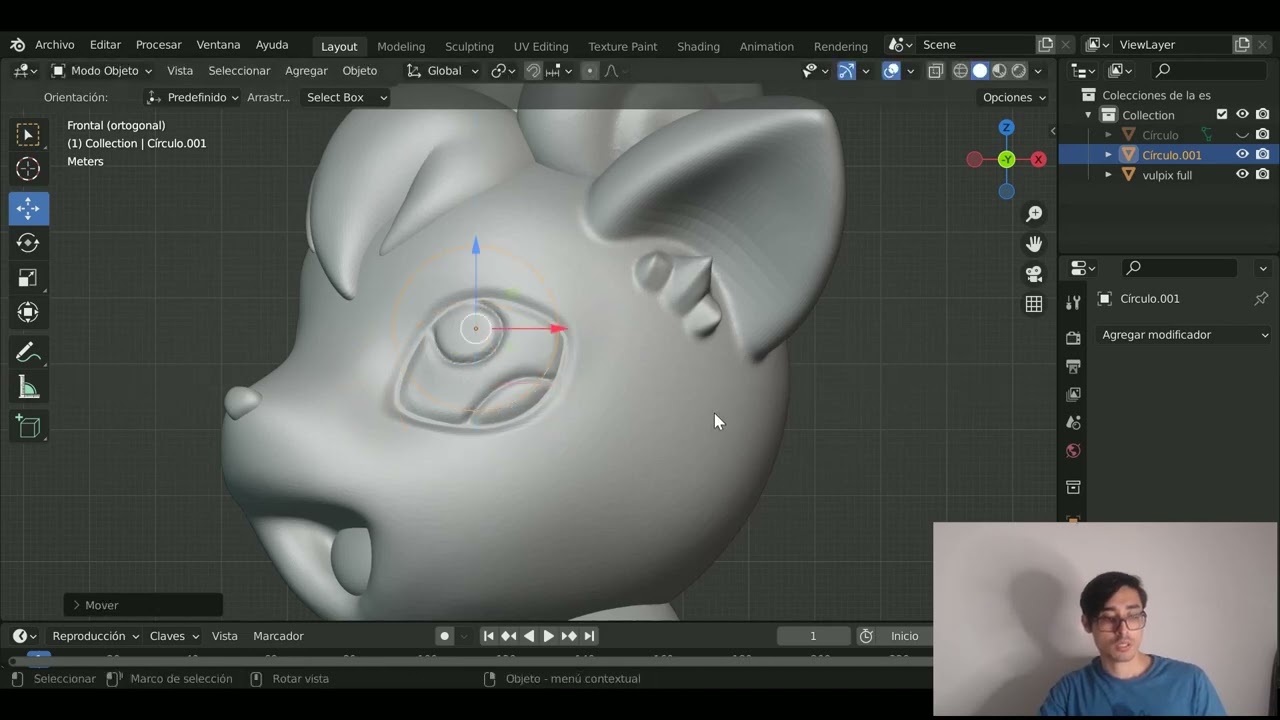This screenshot has width=1280, height=720.
Task: Click the Blender logo menu icon
Action: (x=17, y=45)
